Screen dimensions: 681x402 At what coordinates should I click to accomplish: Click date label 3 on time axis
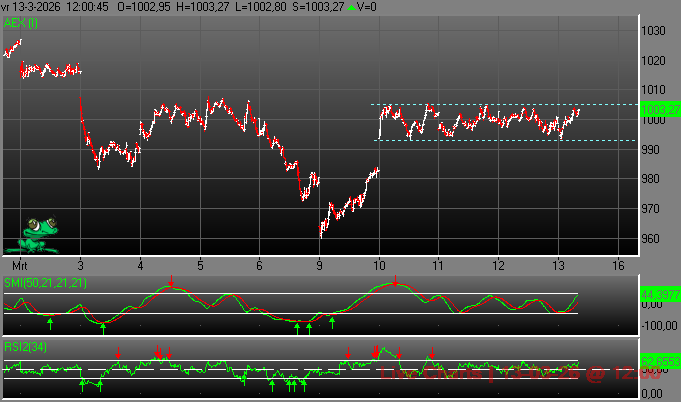coord(80,266)
